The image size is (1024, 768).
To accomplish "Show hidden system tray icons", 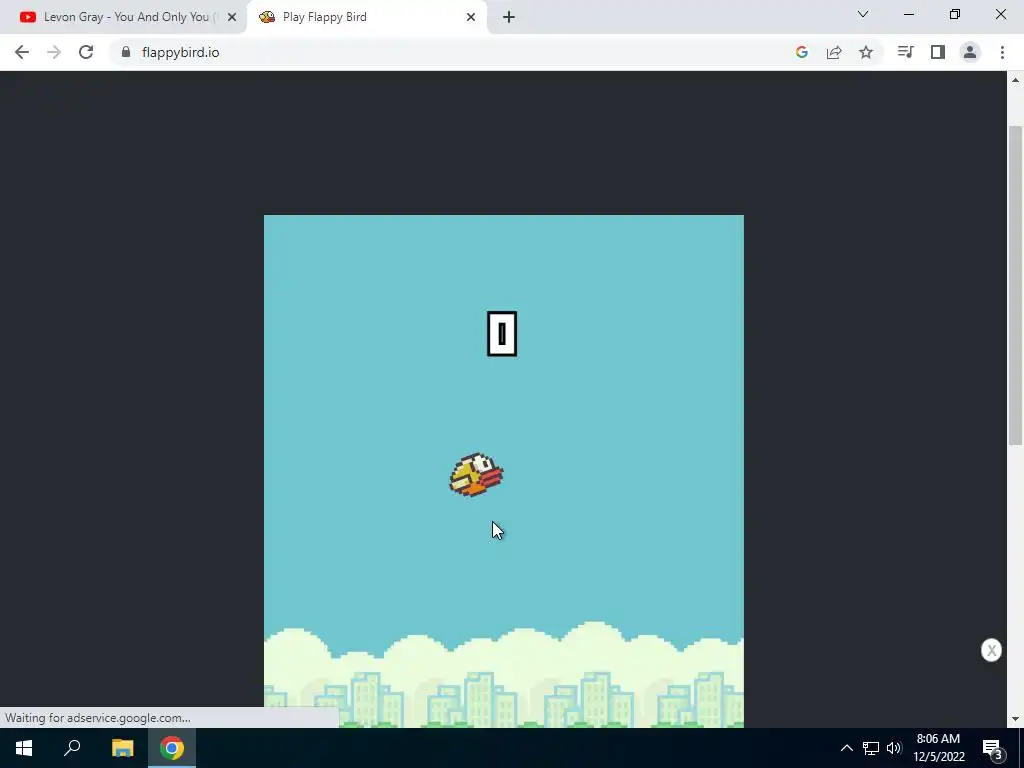I will (x=846, y=748).
